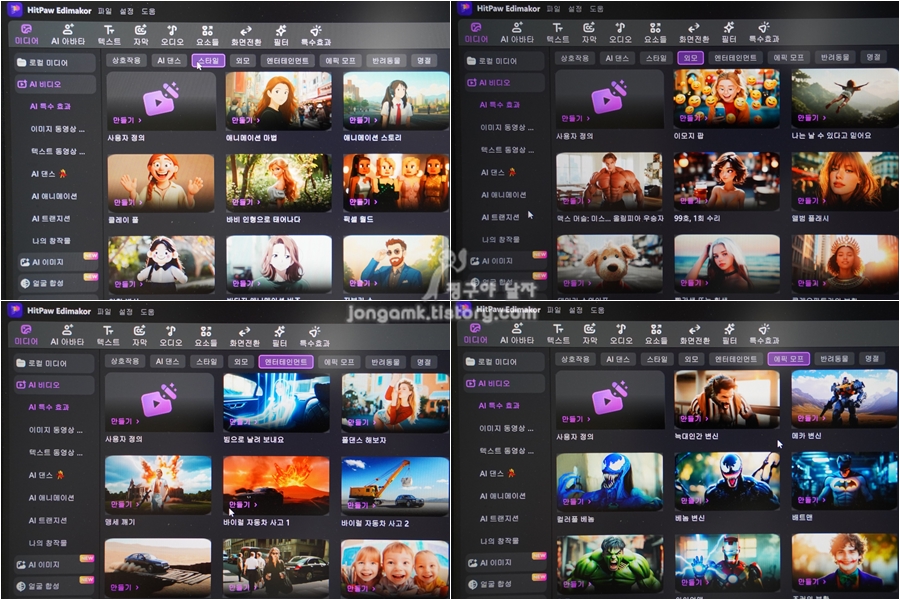This screenshot has width=900, height=600.
Task: Click AI 아바타 icon in the 에픽 모프 view
Action: coord(517,334)
